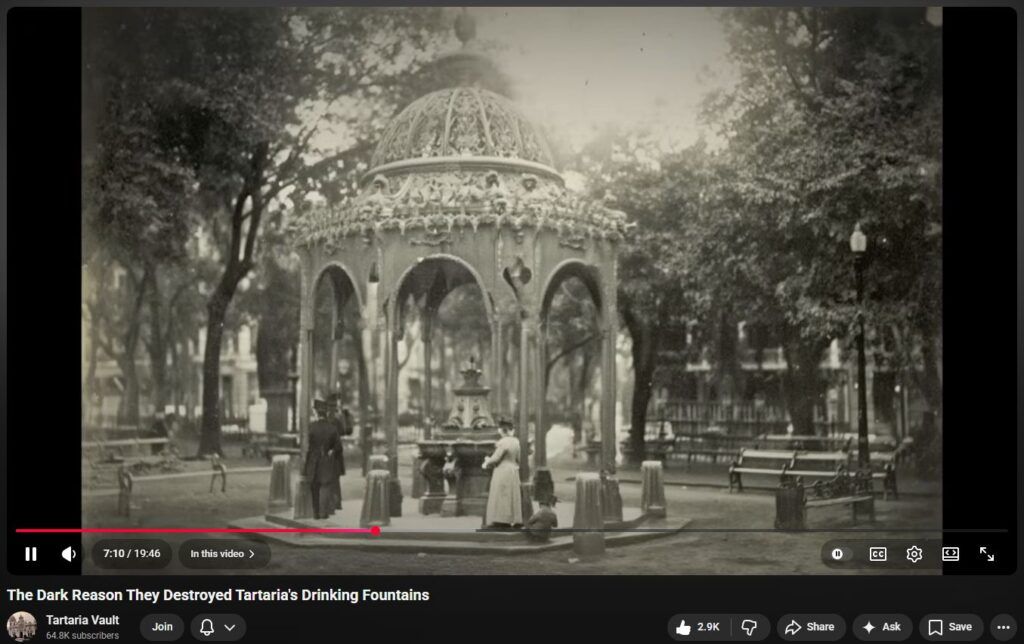Image resolution: width=1024 pixels, height=644 pixels.
Task: Open the video settings gear
Action: coord(914,554)
